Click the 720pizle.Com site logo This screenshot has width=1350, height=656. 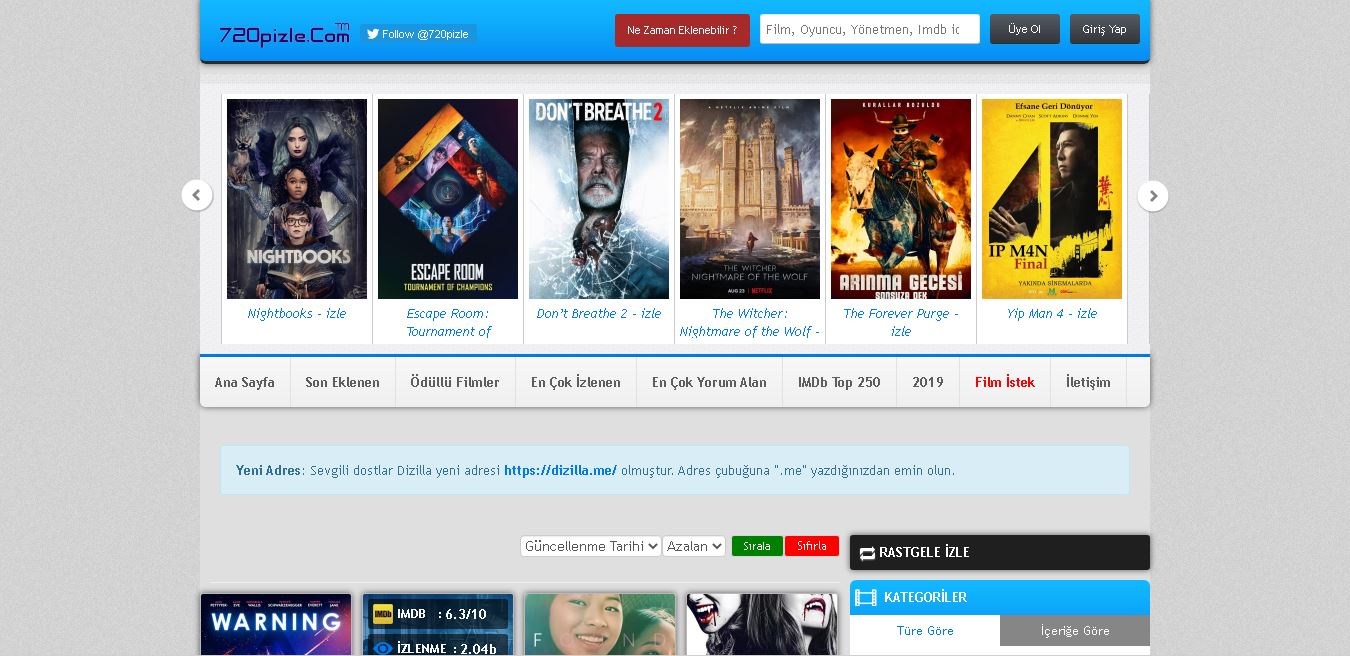pyautogui.click(x=285, y=34)
